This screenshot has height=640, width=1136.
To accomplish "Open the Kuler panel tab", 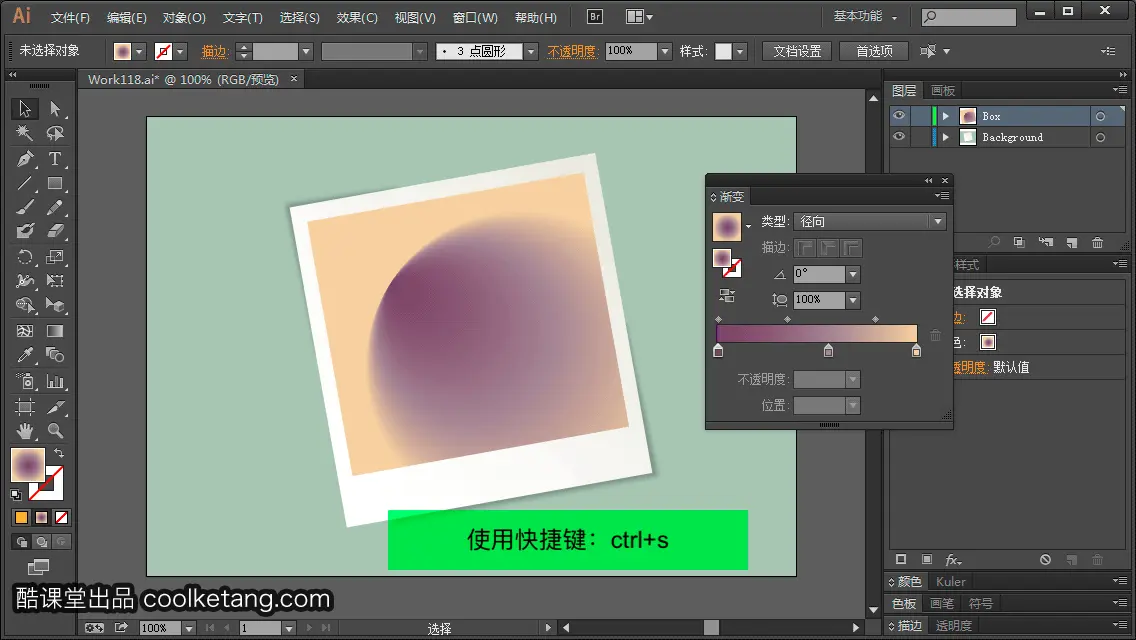I will pos(951,581).
